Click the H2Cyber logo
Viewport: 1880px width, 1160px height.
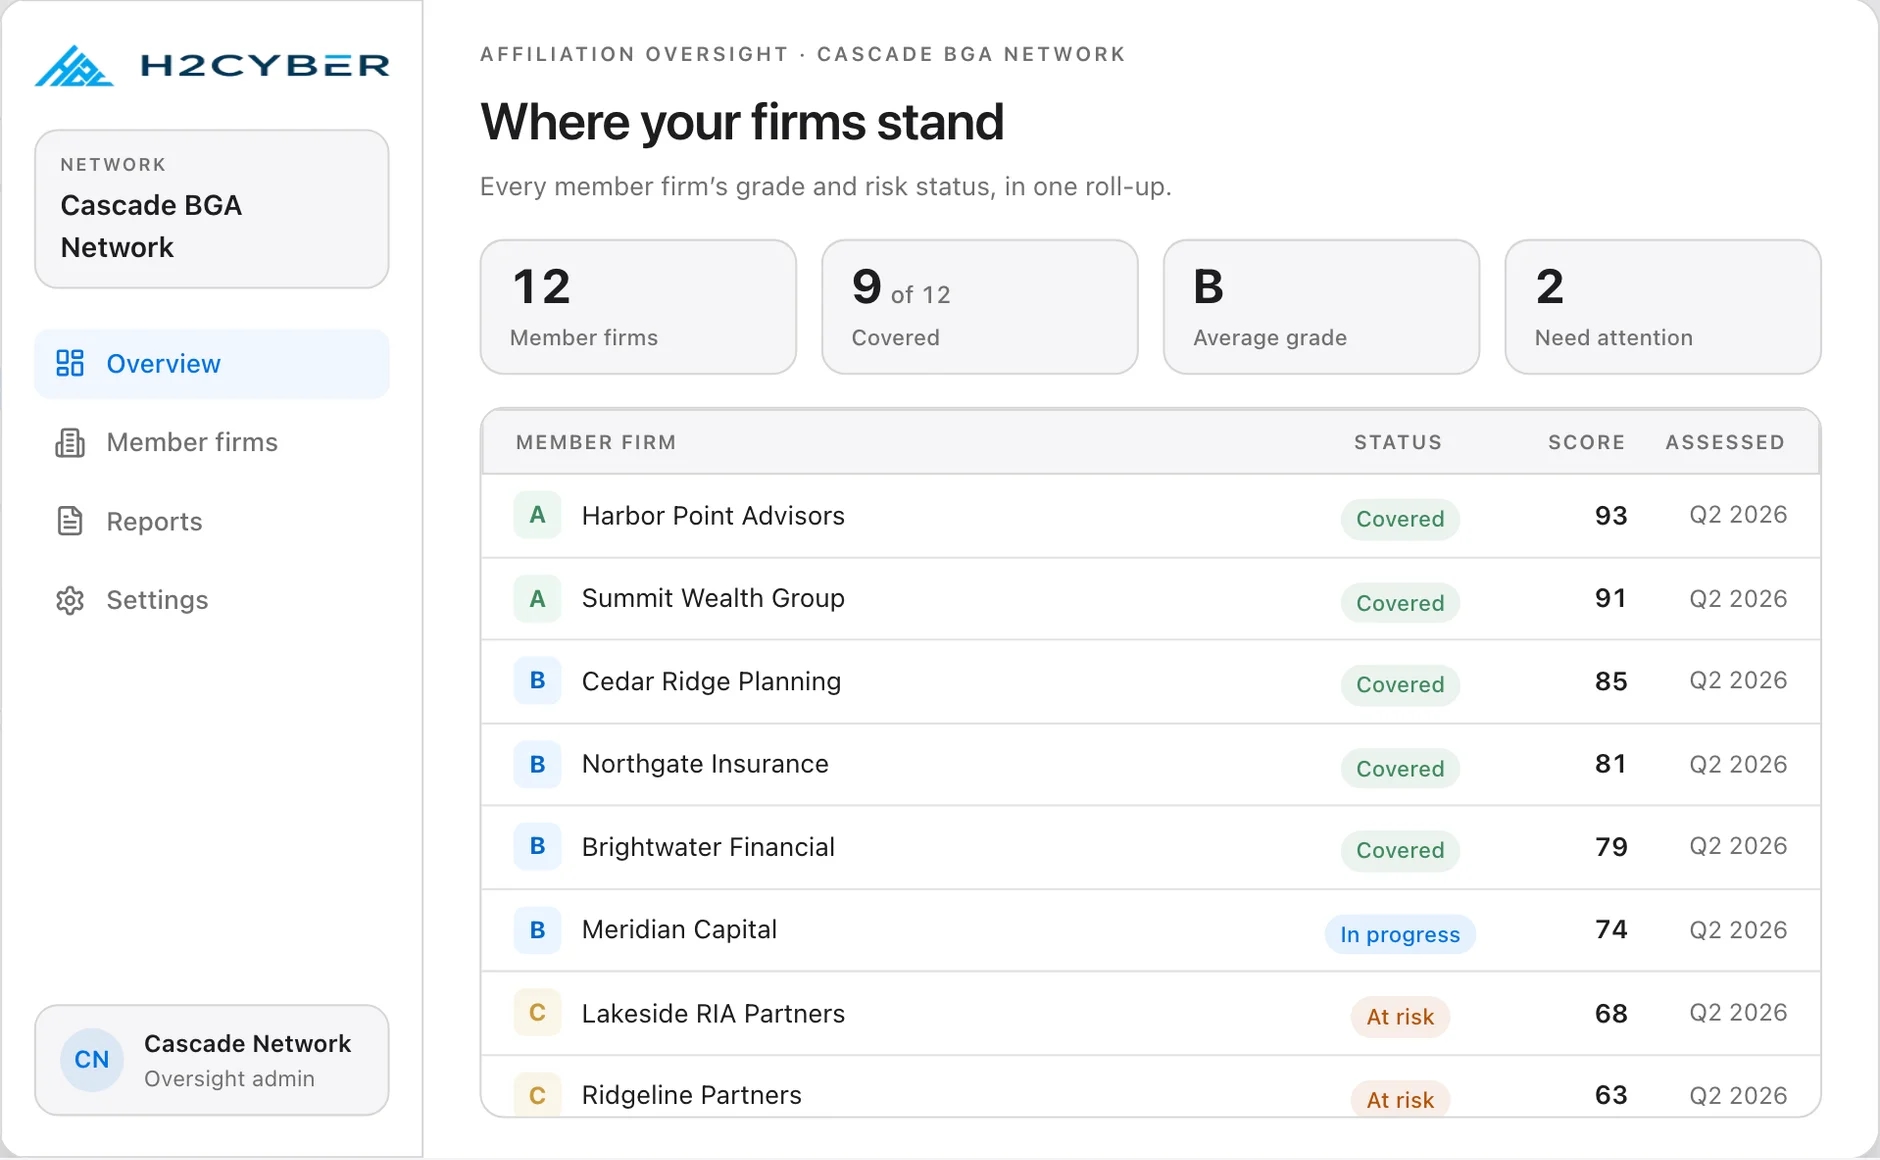212,66
